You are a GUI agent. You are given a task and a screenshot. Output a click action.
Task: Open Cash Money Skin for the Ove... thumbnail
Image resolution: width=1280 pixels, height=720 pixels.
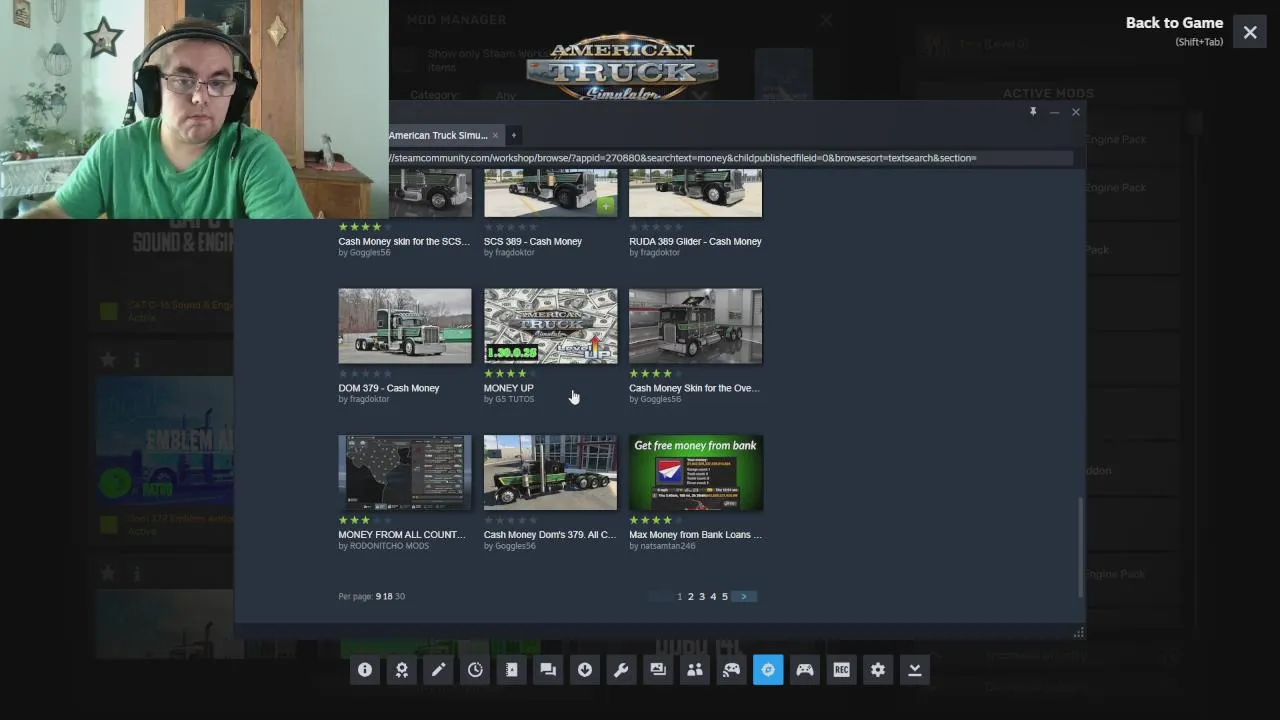695,326
